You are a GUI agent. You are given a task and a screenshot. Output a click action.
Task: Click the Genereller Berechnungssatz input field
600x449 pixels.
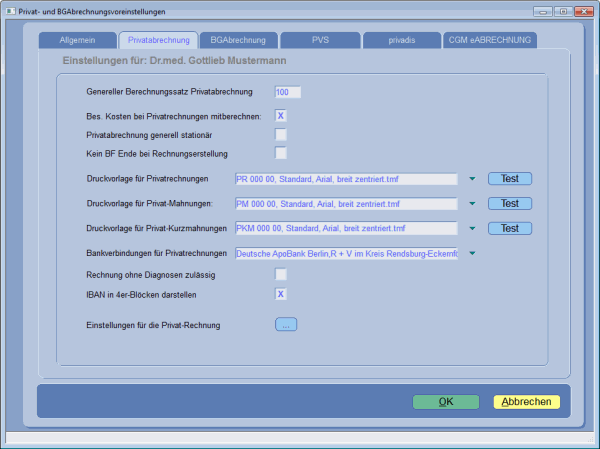click(287, 92)
